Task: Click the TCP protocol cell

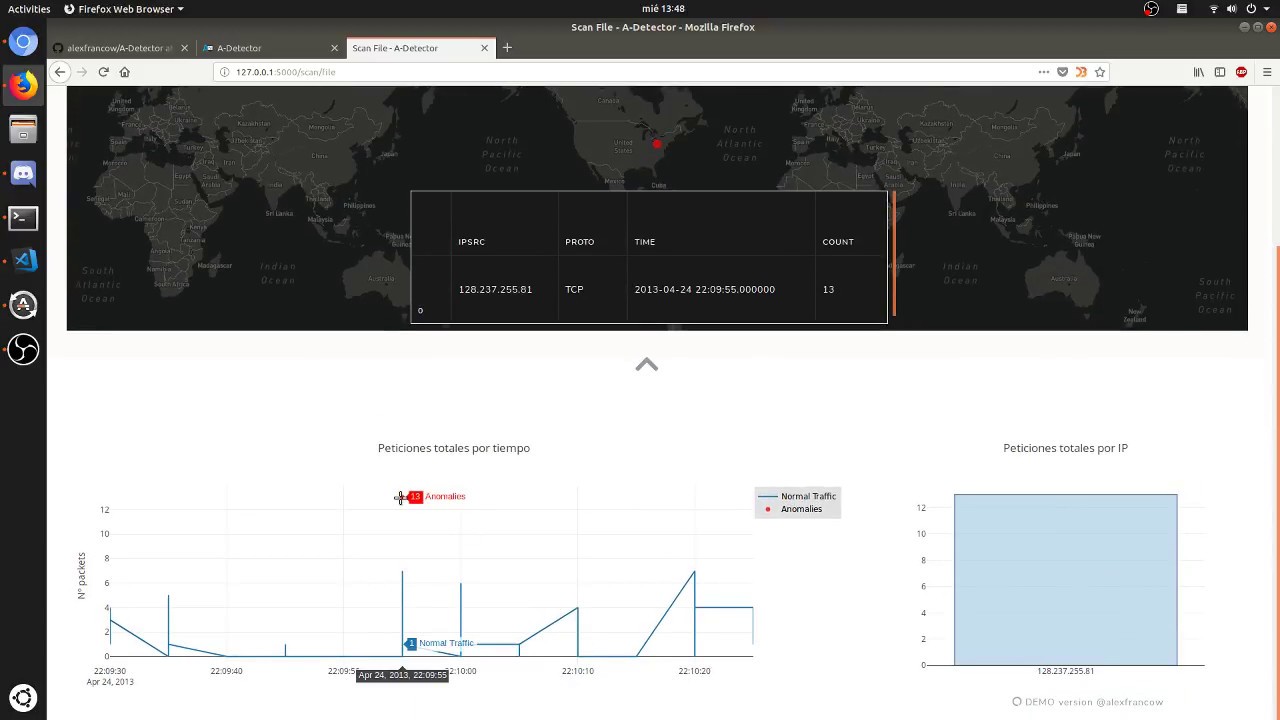Action: coord(574,289)
